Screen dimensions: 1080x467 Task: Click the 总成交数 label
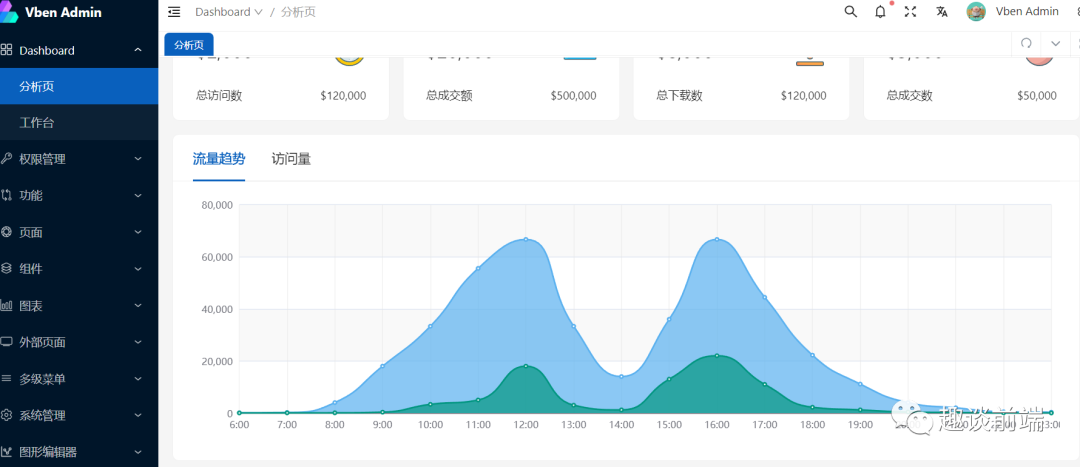click(x=909, y=96)
